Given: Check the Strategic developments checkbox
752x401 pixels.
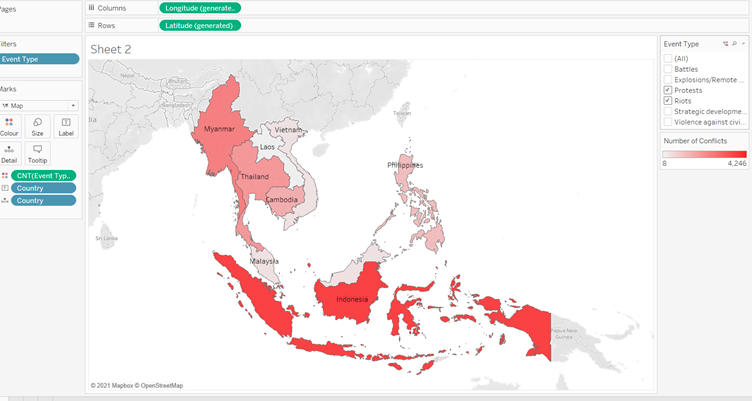Looking at the screenshot, I should [x=668, y=111].
